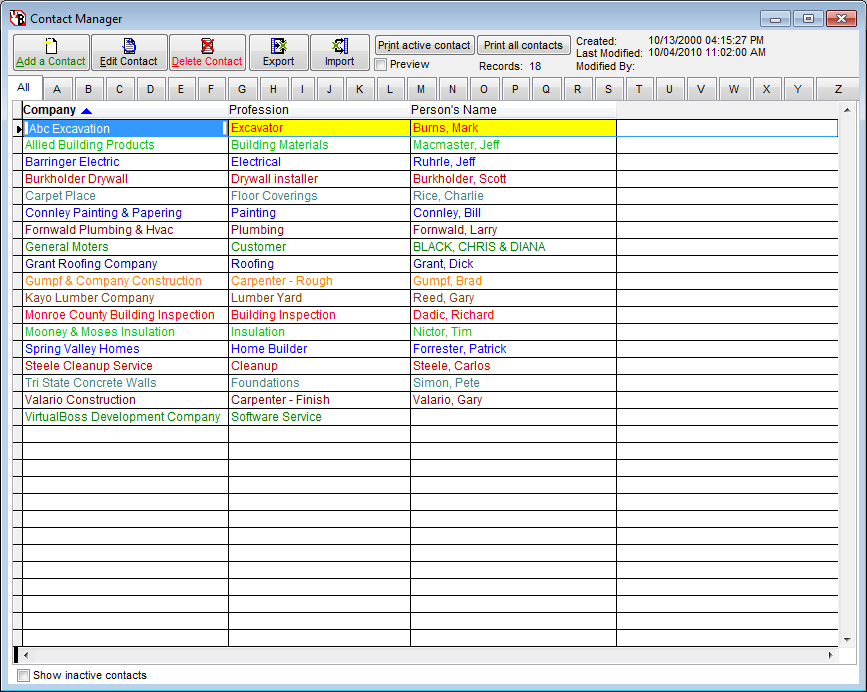Open Edit Contact from the toolbar
This screenshot has width=867, height=692.
click(129, 52)
